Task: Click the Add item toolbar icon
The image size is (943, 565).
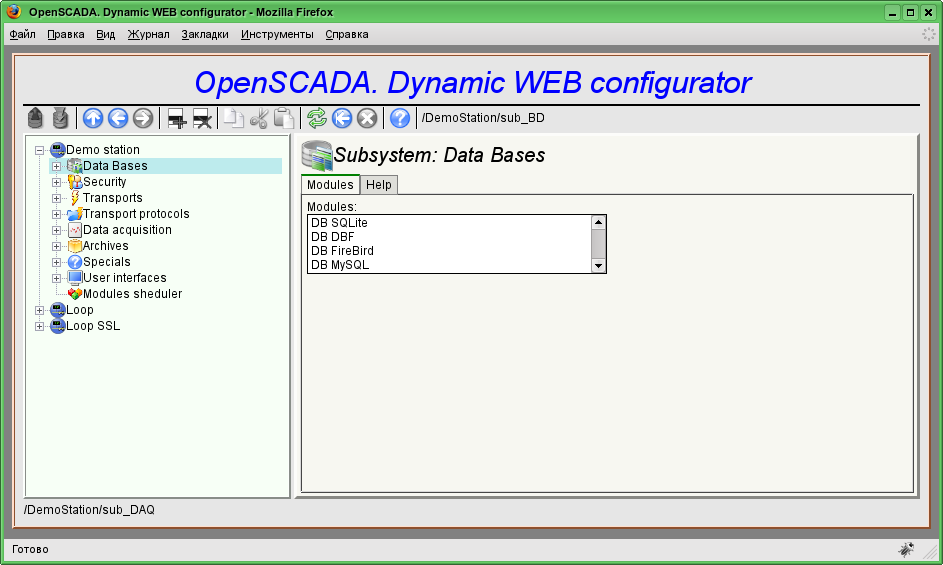Action: point(177,119)
